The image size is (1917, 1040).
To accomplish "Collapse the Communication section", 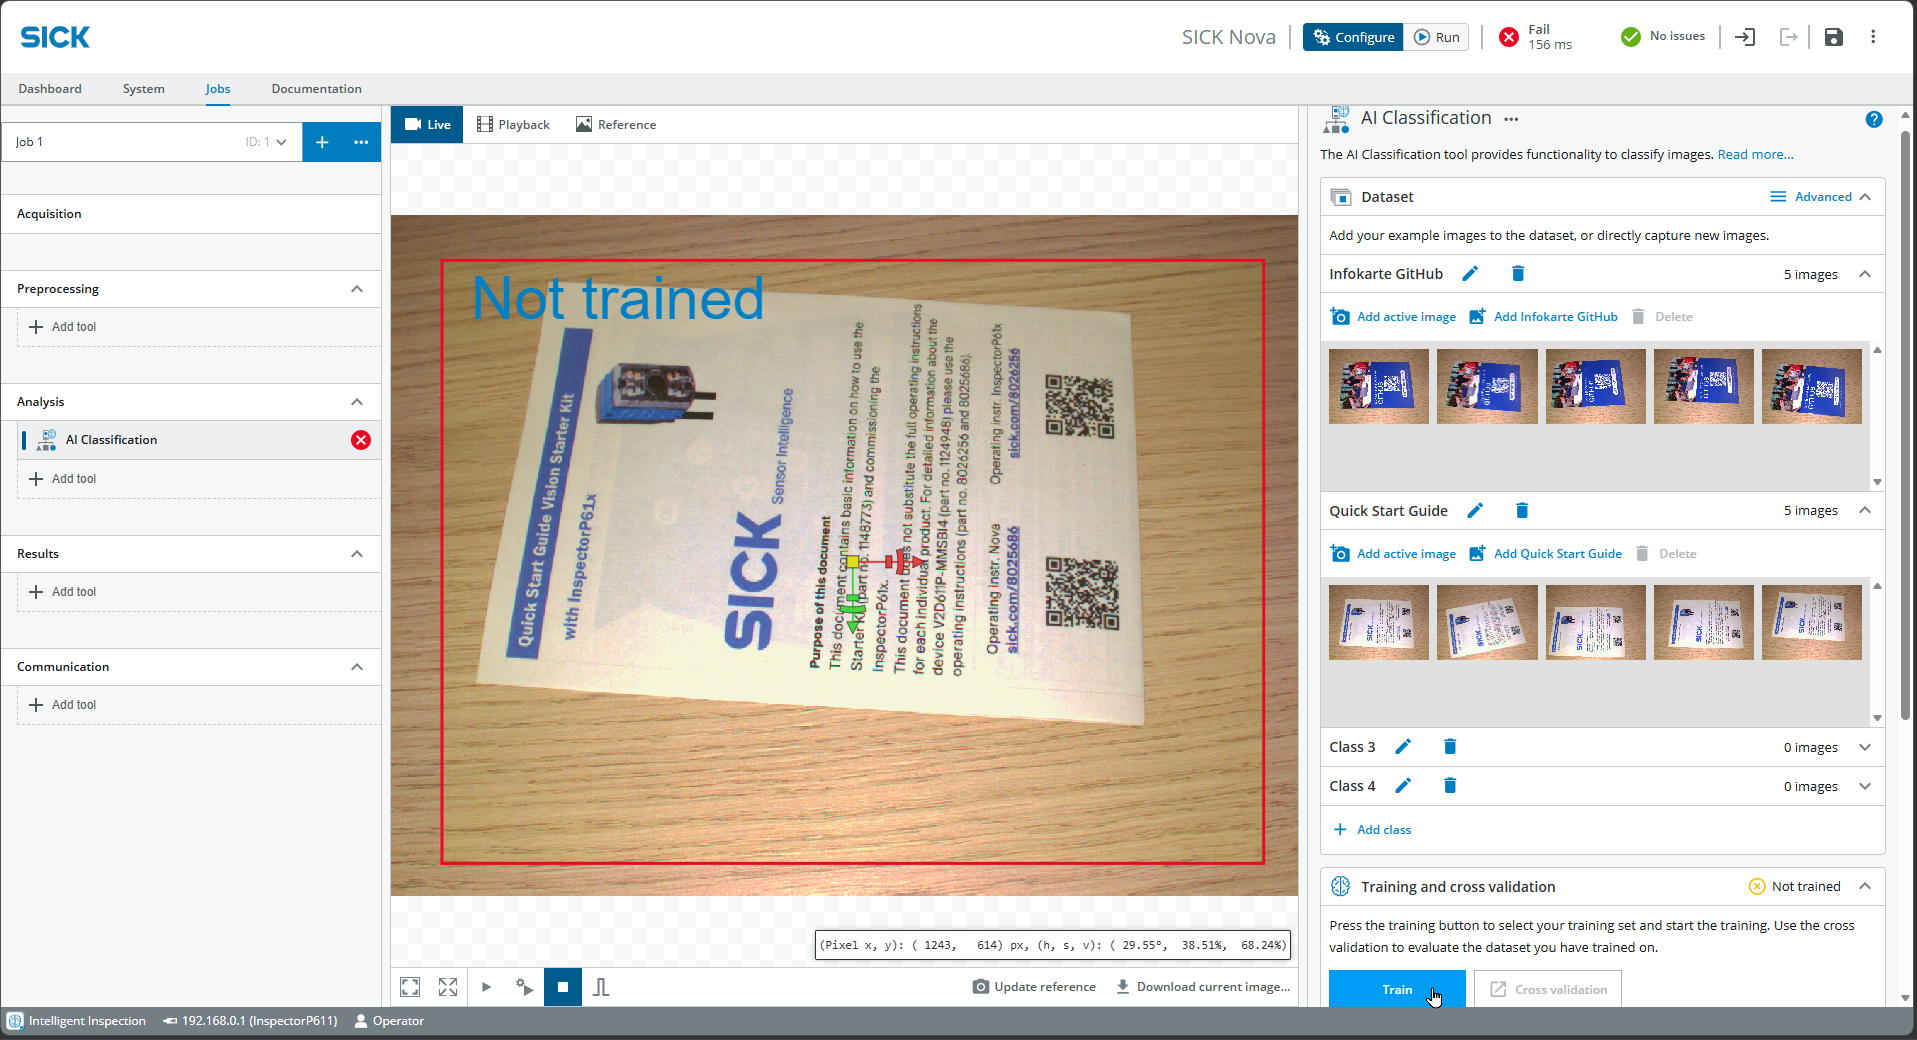I will coord(357,667).
